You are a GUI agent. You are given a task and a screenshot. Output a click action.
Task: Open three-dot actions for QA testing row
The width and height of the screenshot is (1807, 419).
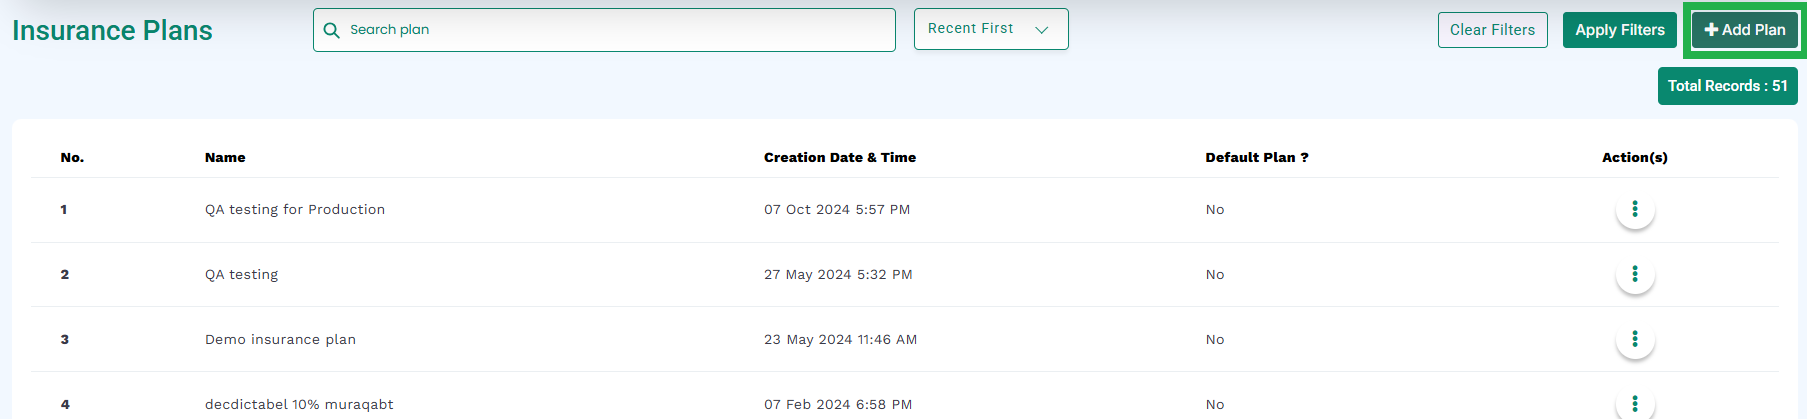[x=1635, y=274]
